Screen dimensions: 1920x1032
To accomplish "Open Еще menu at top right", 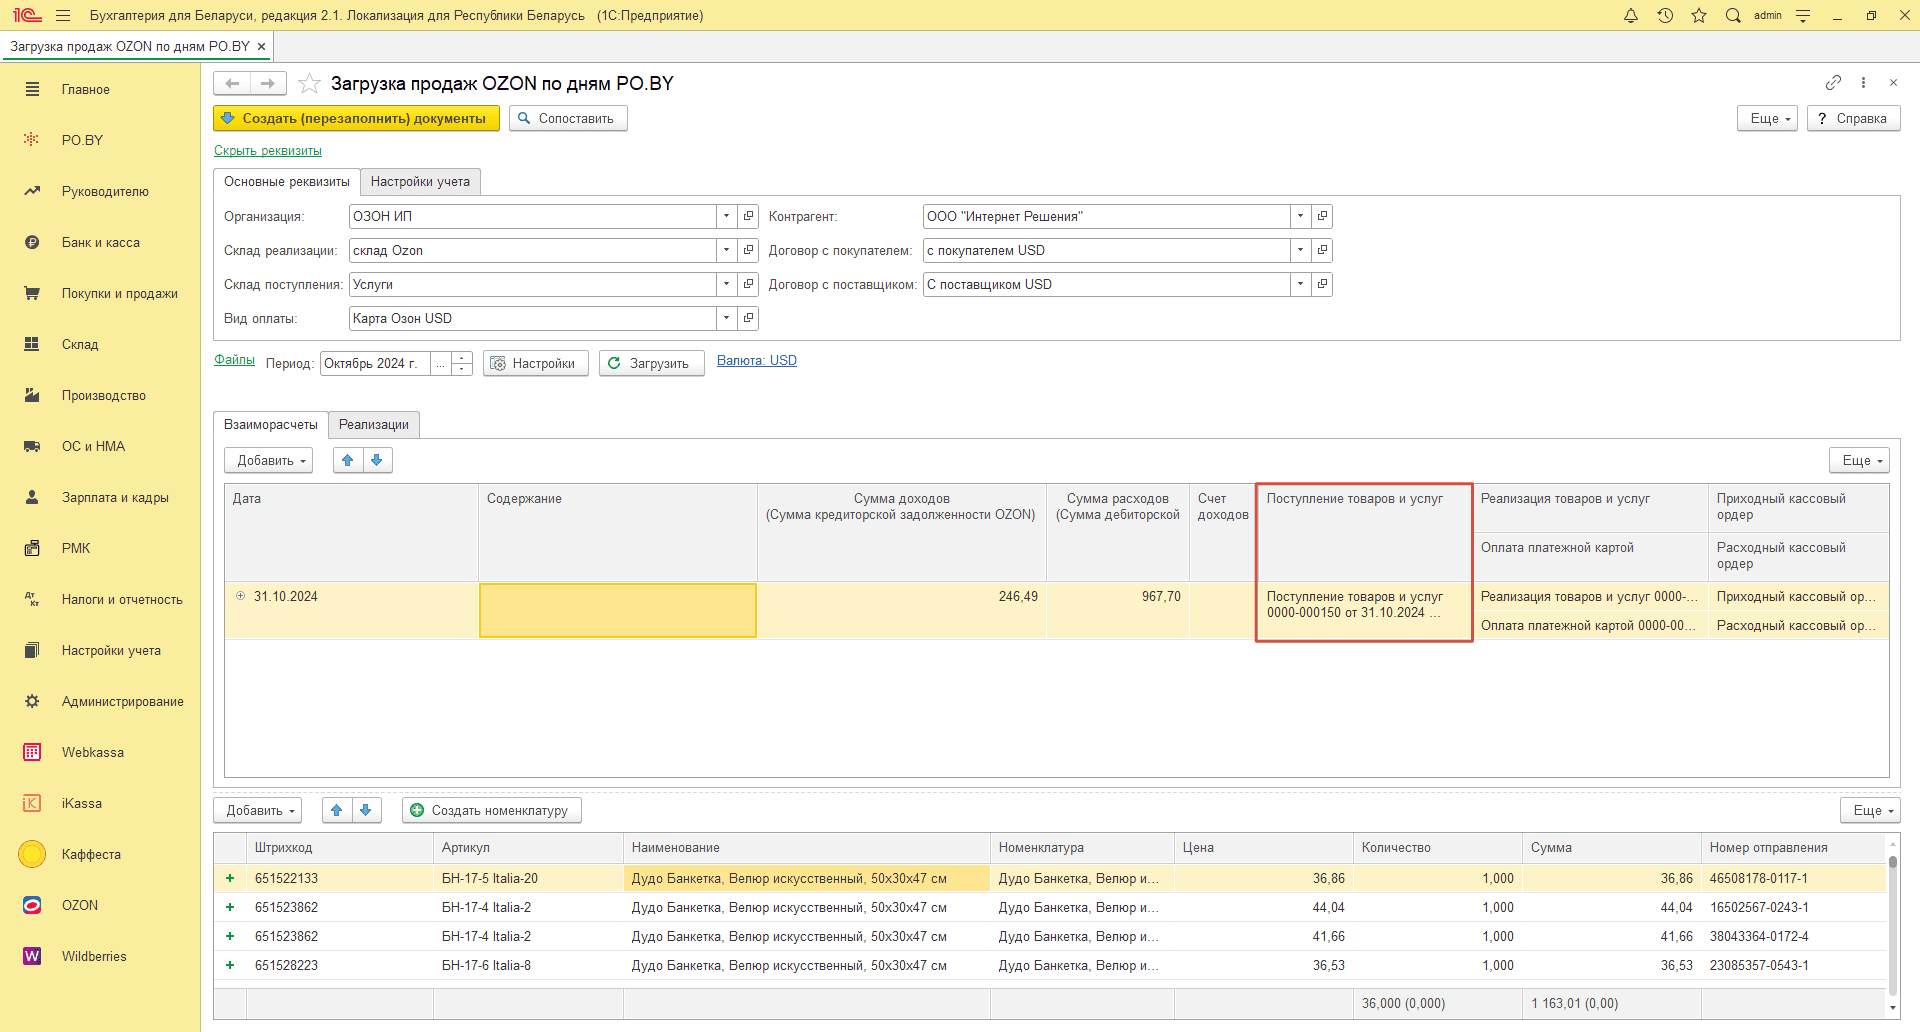I will [x=1767, y=118].
